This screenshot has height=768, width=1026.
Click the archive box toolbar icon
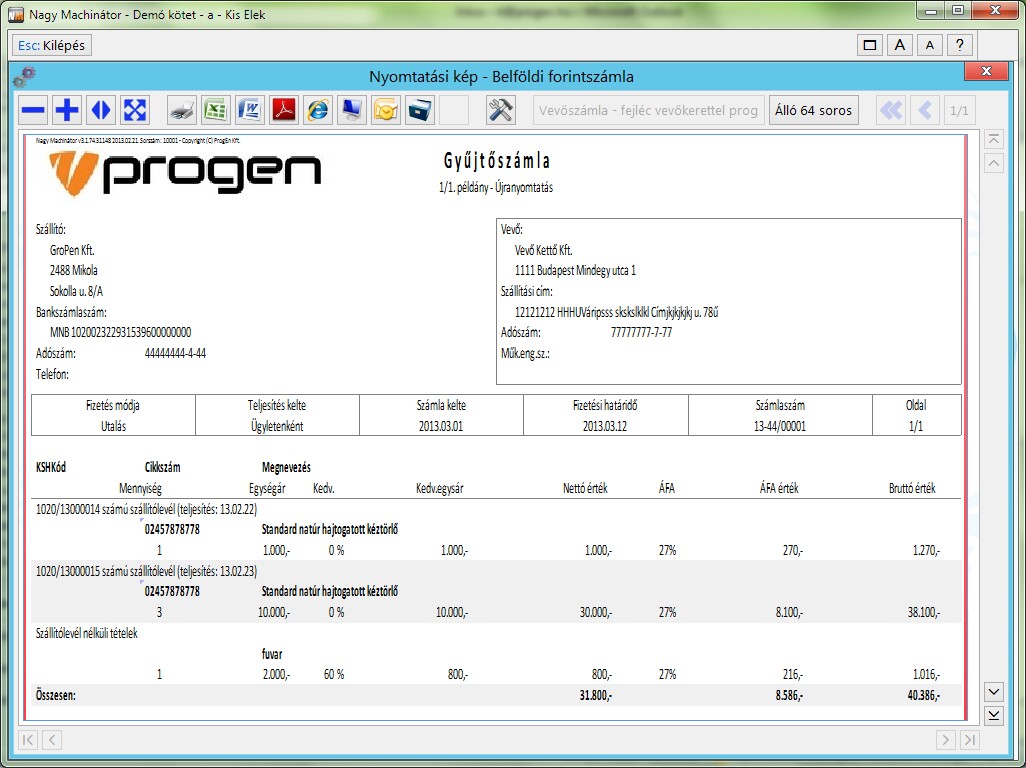tap(420, 110)
